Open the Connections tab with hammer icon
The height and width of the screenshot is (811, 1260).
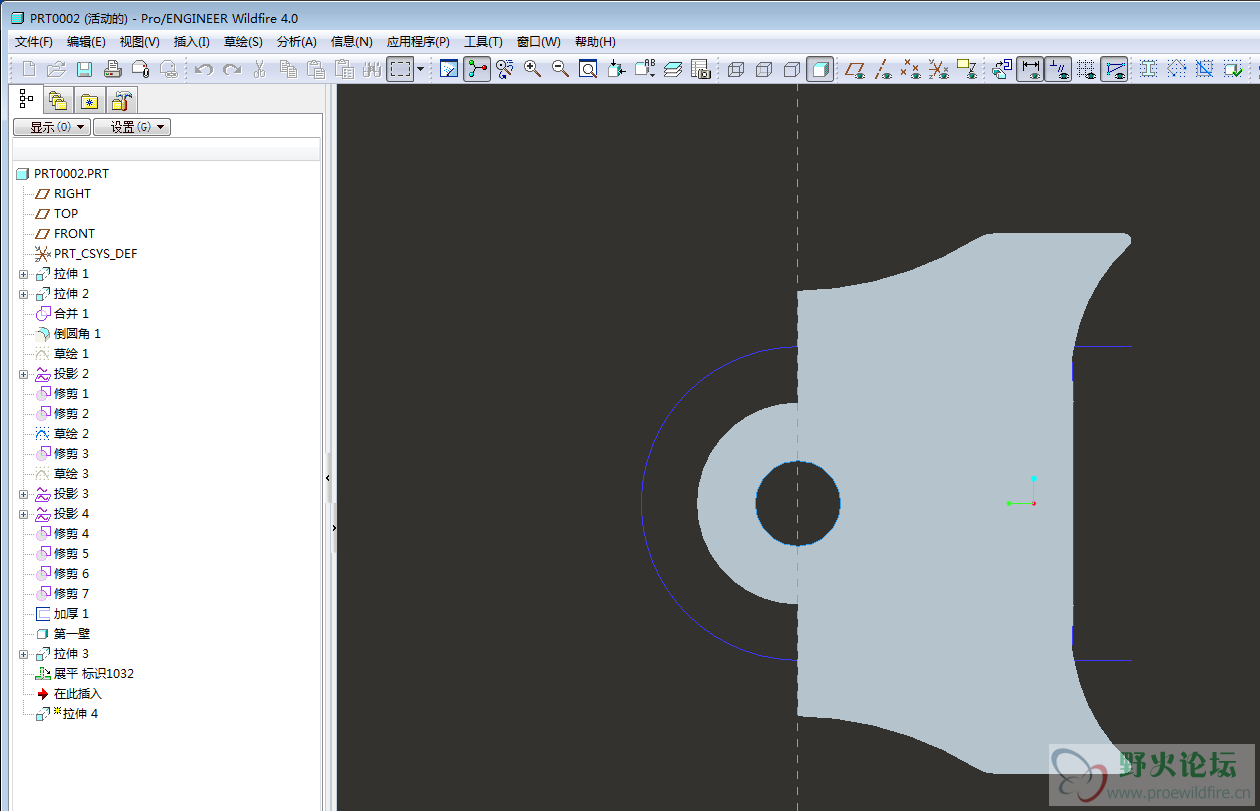[122, 100]
